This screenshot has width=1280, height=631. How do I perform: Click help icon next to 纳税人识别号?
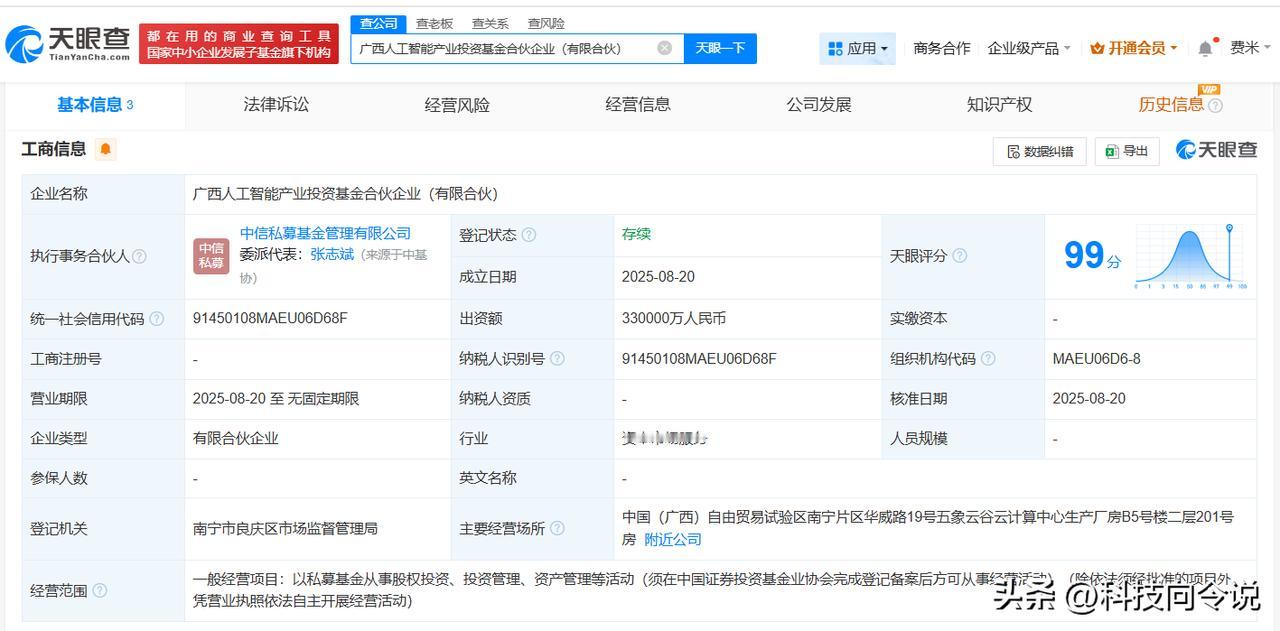(x=557, y=358)
